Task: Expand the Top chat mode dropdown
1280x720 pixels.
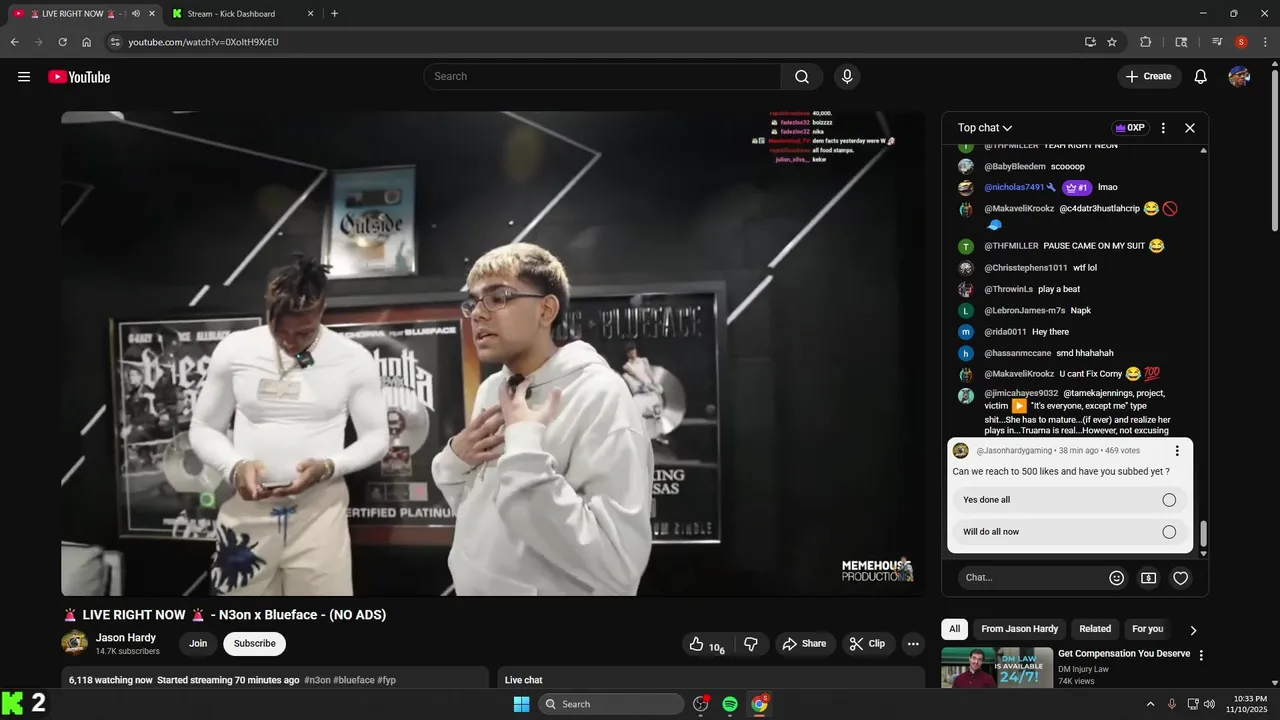Action: pyautogui.click(x=985, y=128)
